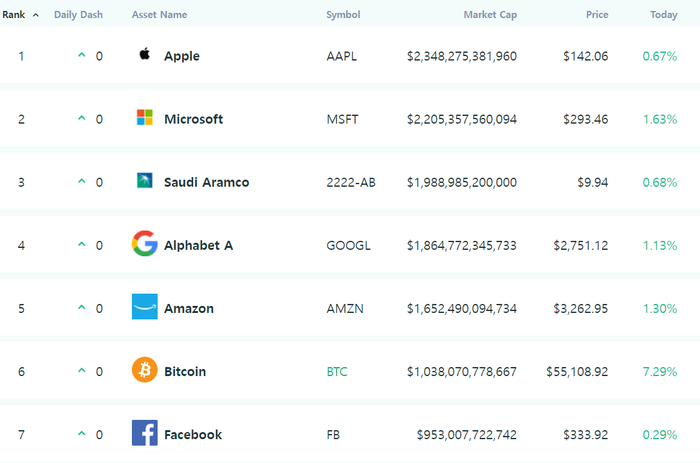Sort table by Today column
Screen dimensions: 700x463
coord(663,15)
